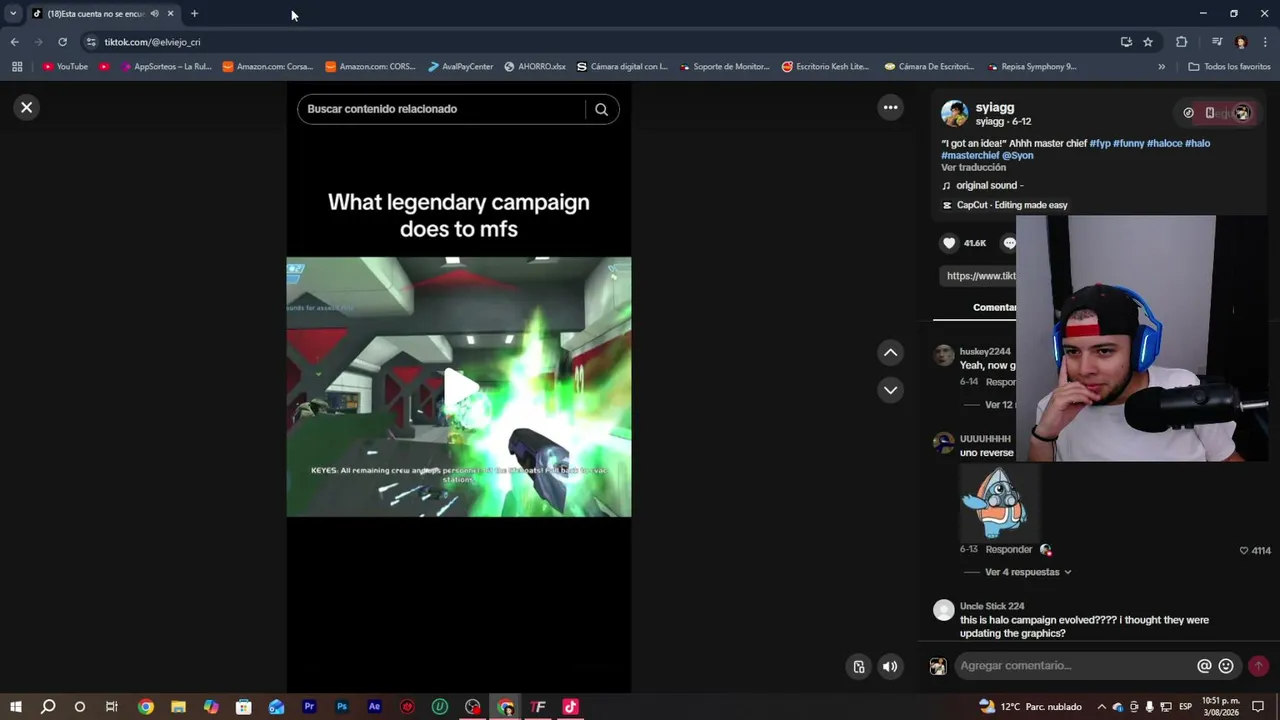Open syiagg's profile picture
Image resolution: width=1280 pixels, height=720 pixels.
click(954, 113)
